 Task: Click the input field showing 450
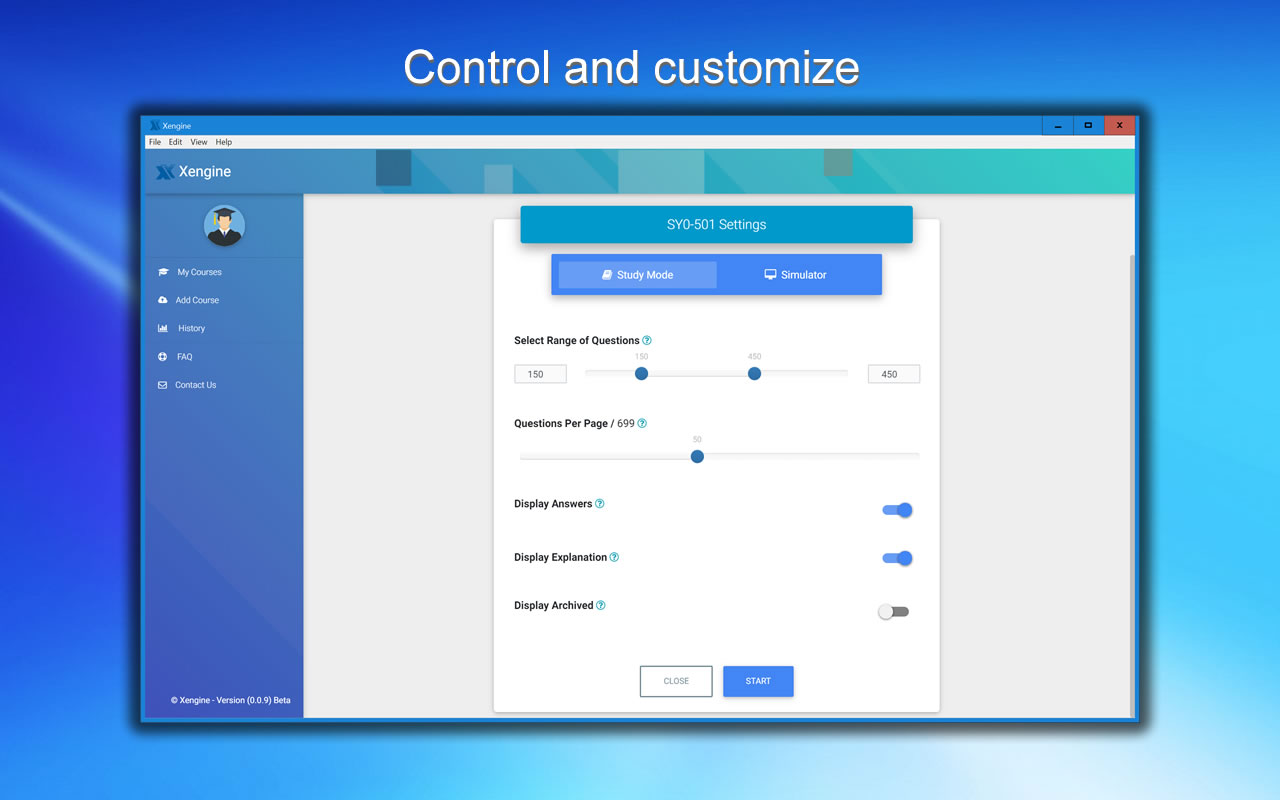point(893,373)
